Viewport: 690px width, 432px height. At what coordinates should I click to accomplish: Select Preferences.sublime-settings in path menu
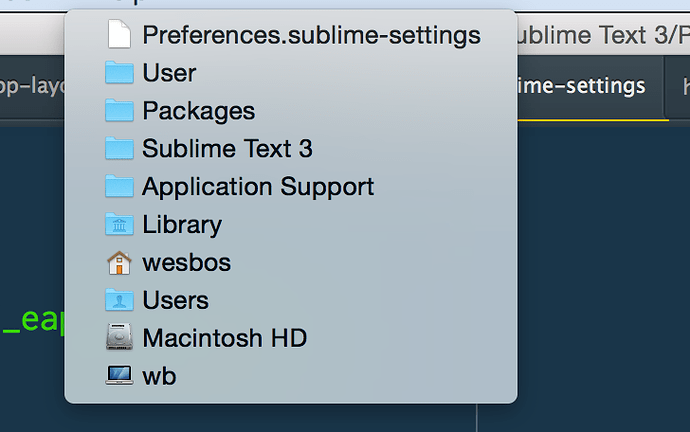(291, 35)
